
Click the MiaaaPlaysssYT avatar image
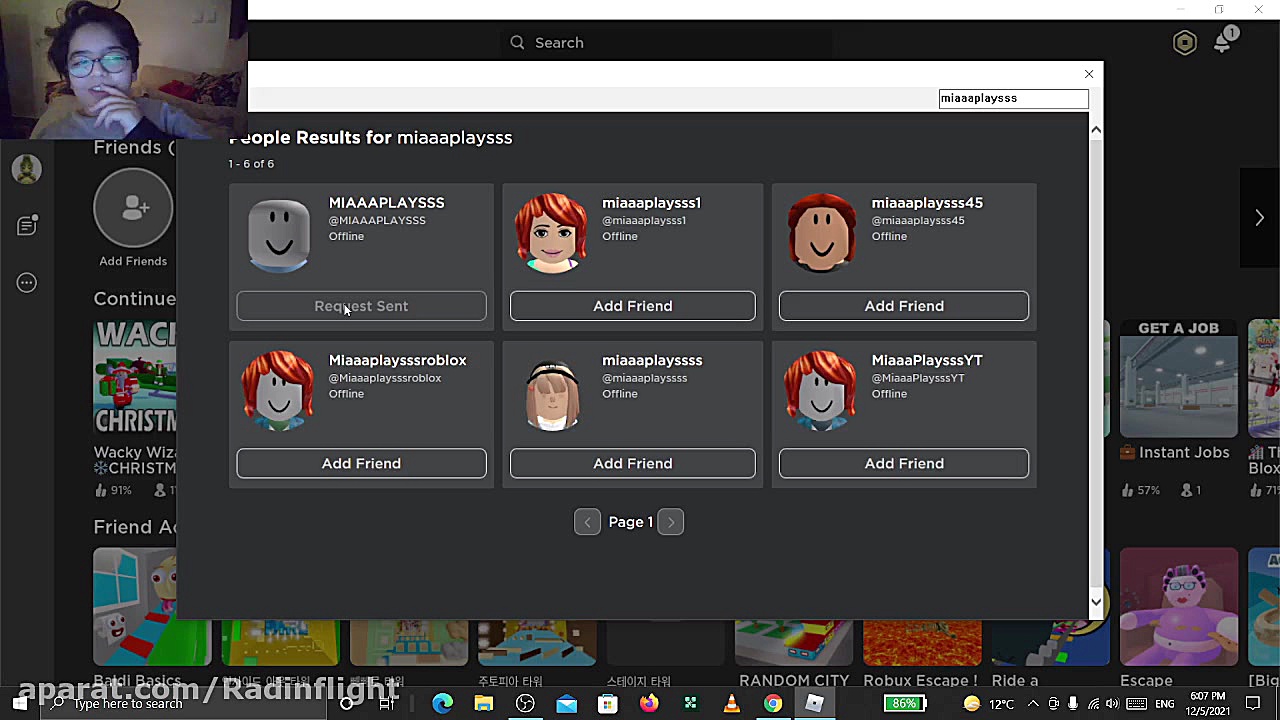pyautogui.click(x=821, y=391)
